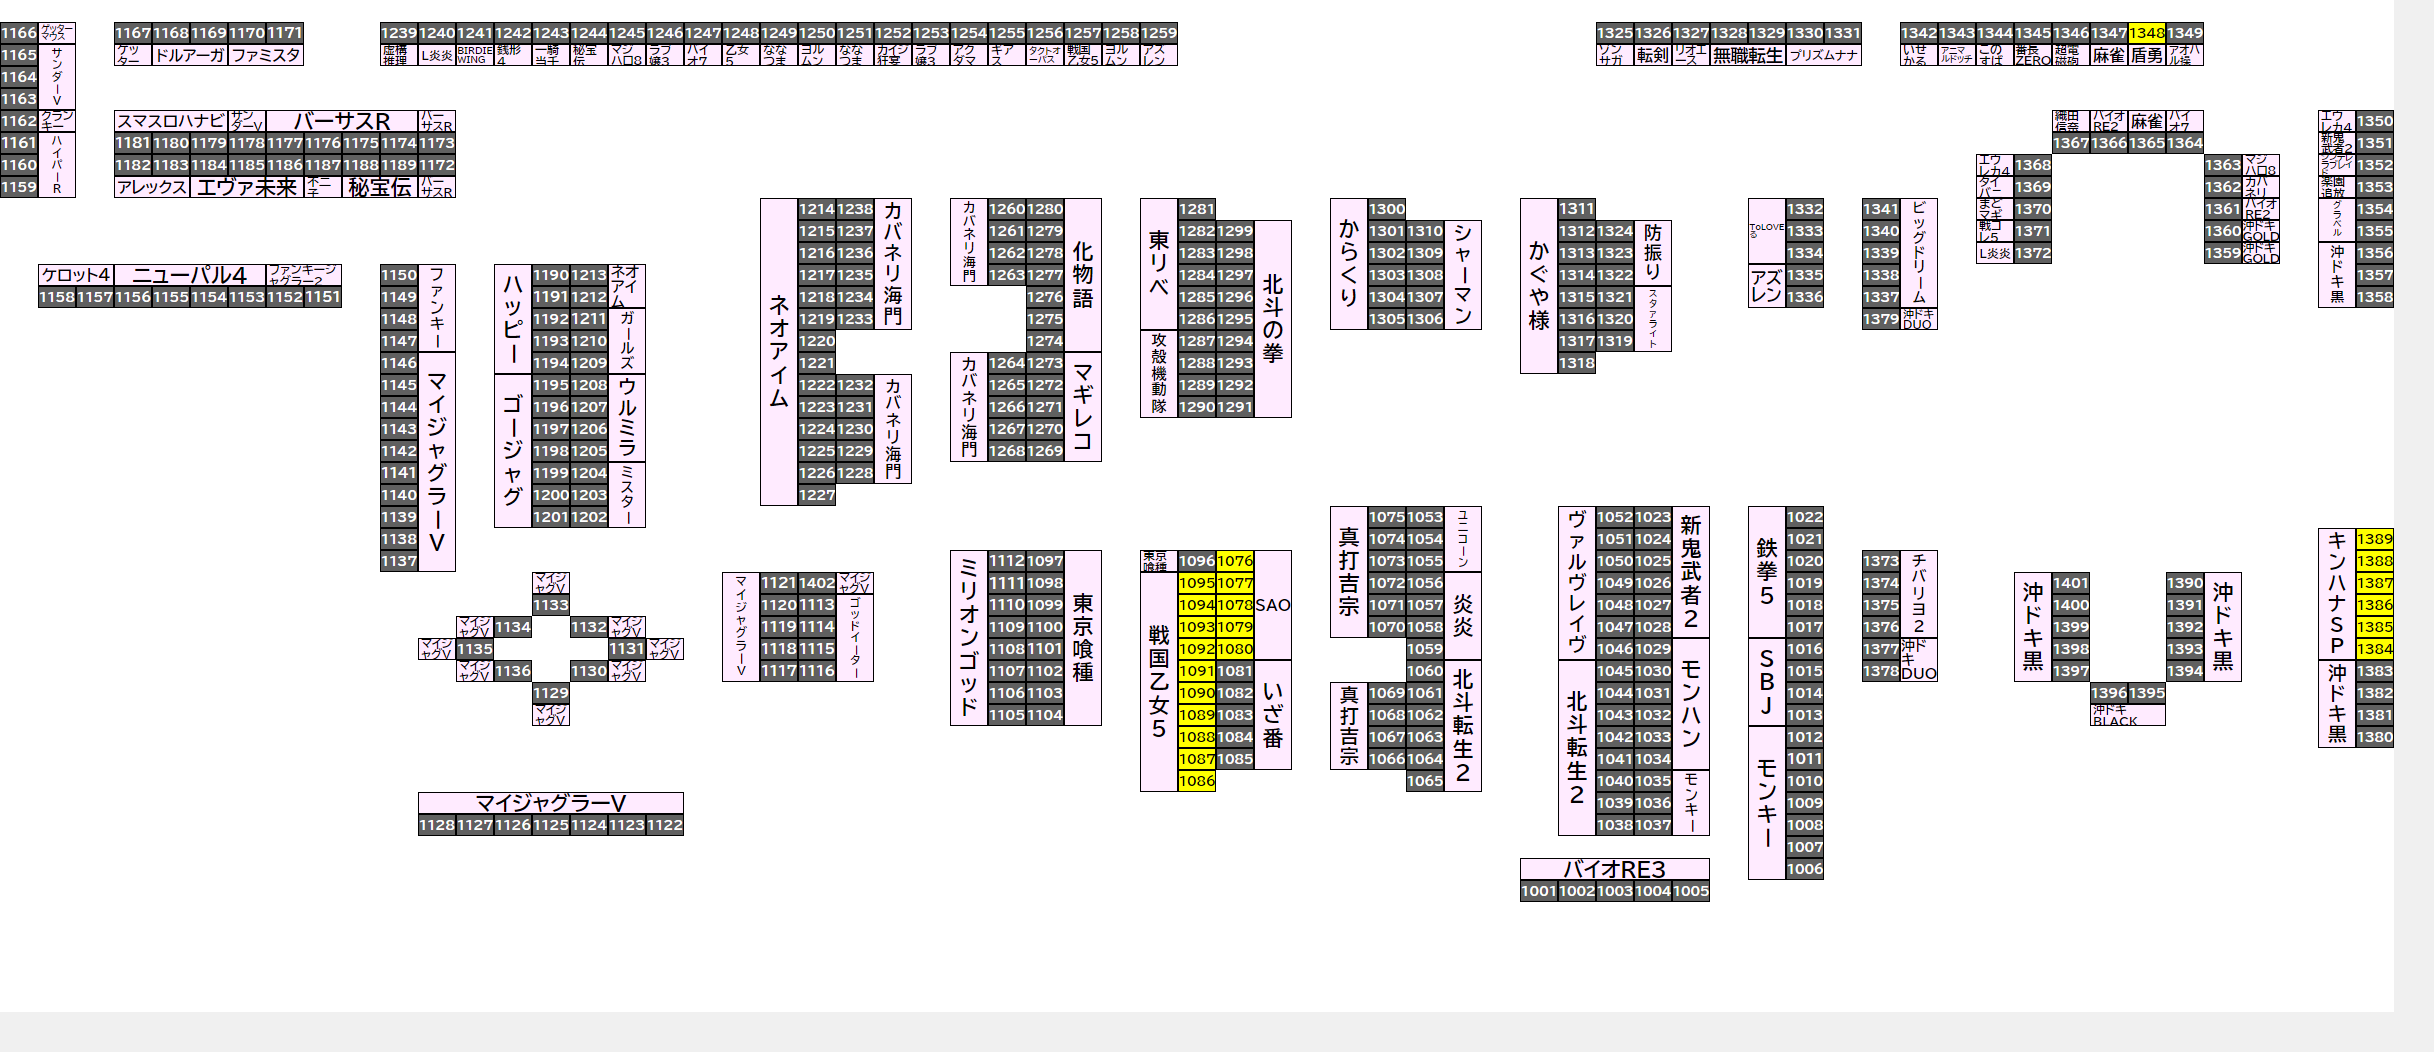Click machine number 1259
The image size is (2434, 1052).
(x=1159, y=33)
